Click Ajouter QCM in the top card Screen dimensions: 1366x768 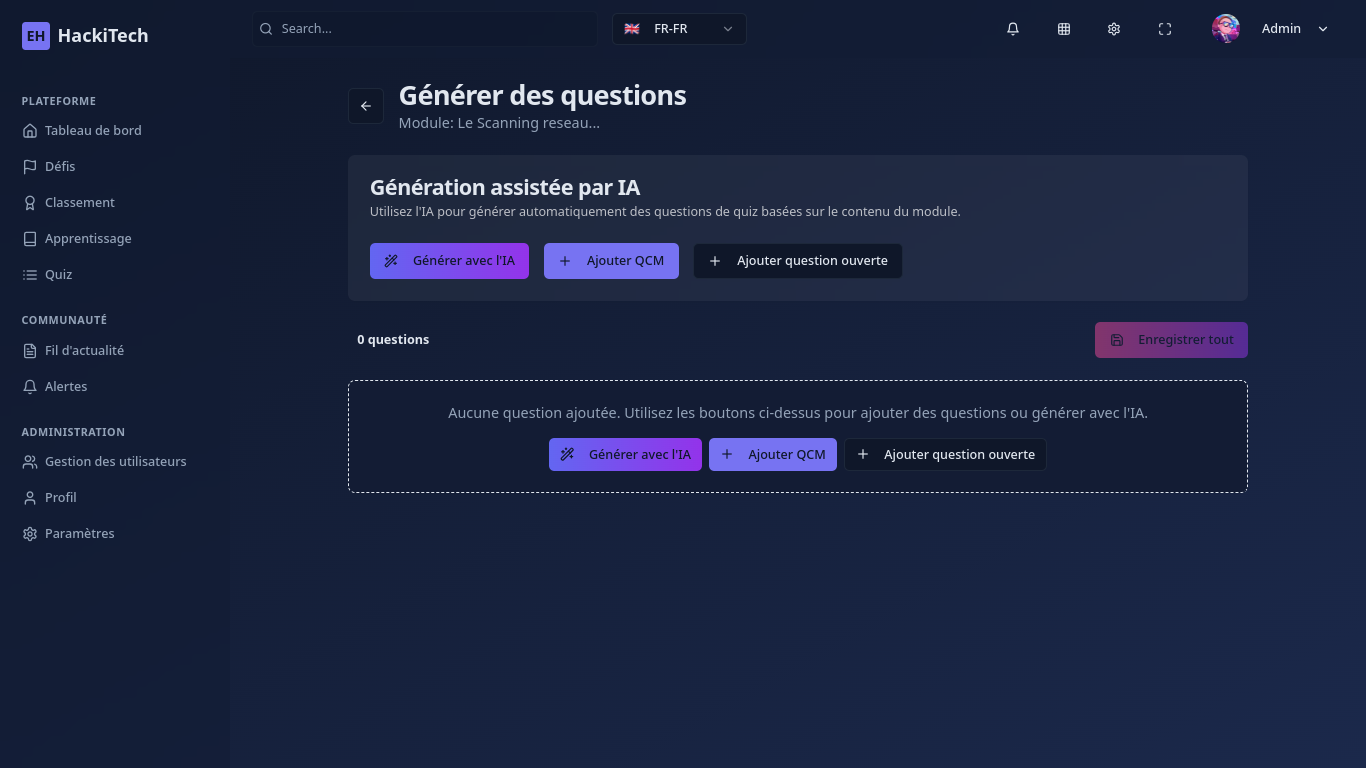(611, 261)
